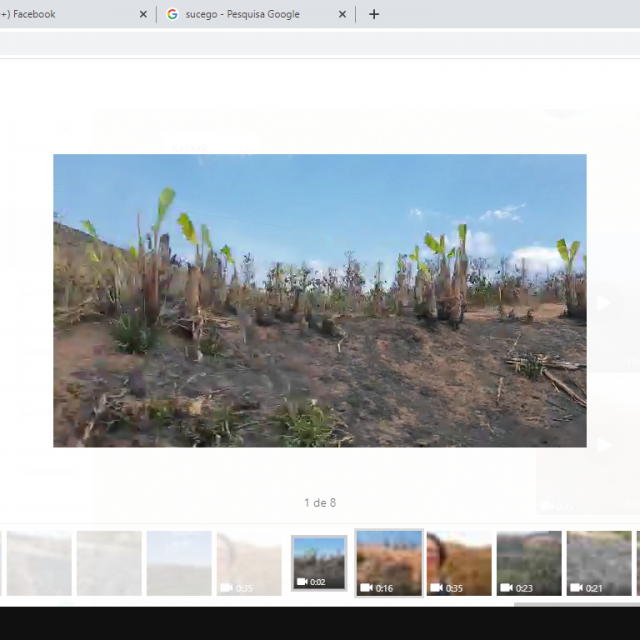This screenshot has width=640, height=640.
Task: Click the horizontal scrollbar below the thumbnails
Action: (575, 604)
